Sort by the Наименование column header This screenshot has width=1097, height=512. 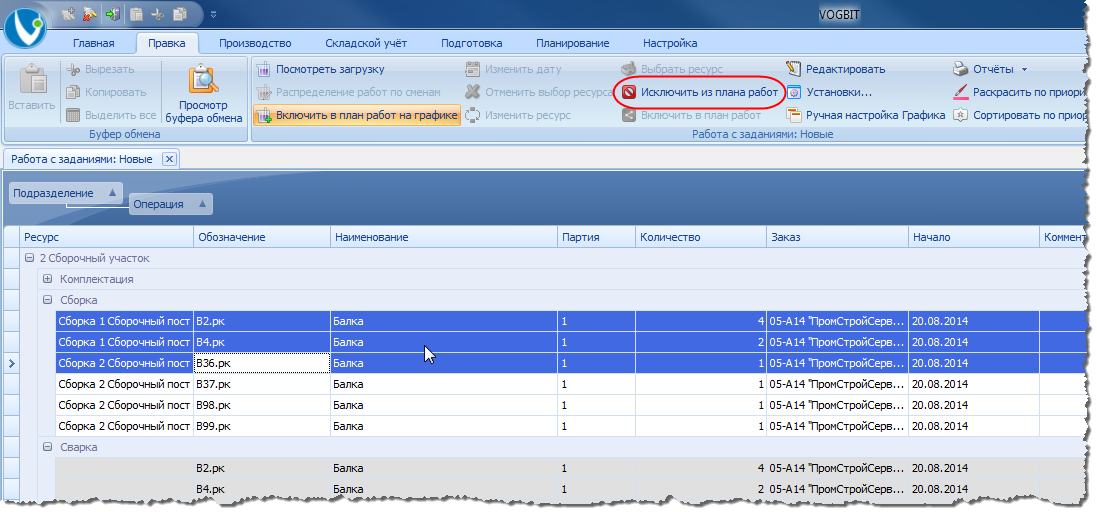[444, 237]
